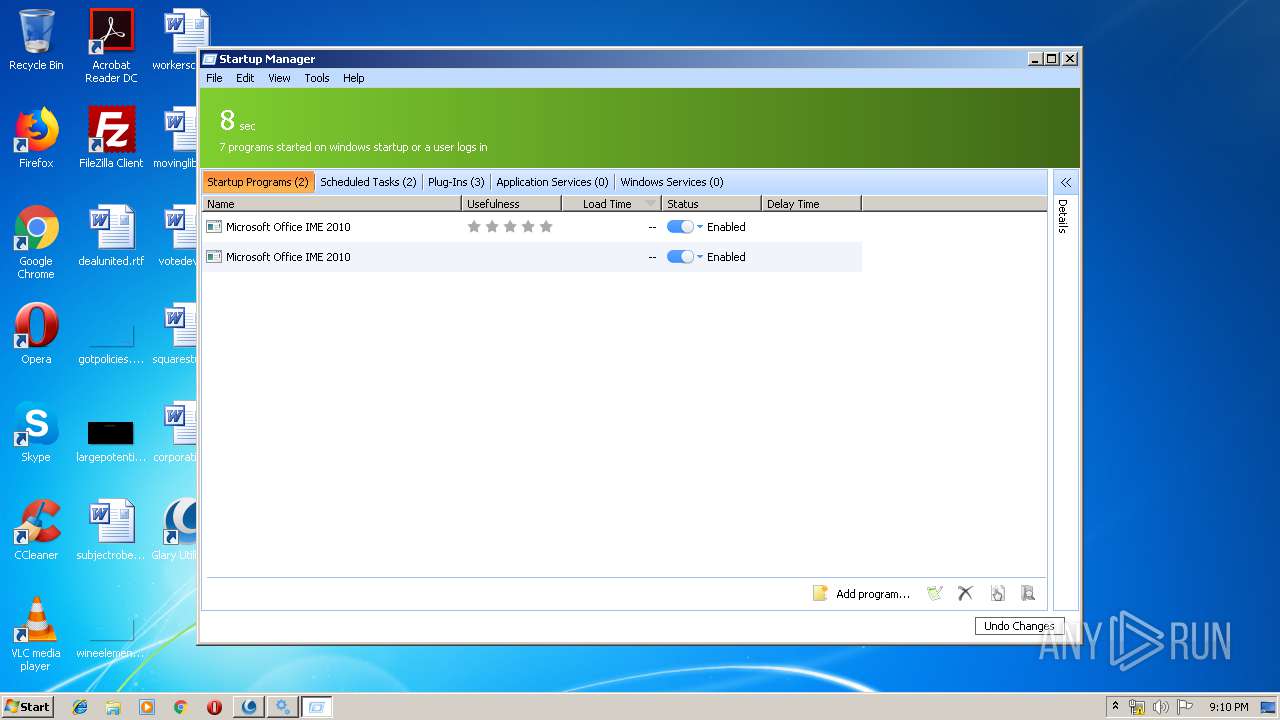This screenshot has height=720, width=1280.
Task: Switch to the Plug-Ins (3) tab
Action: 456,182
